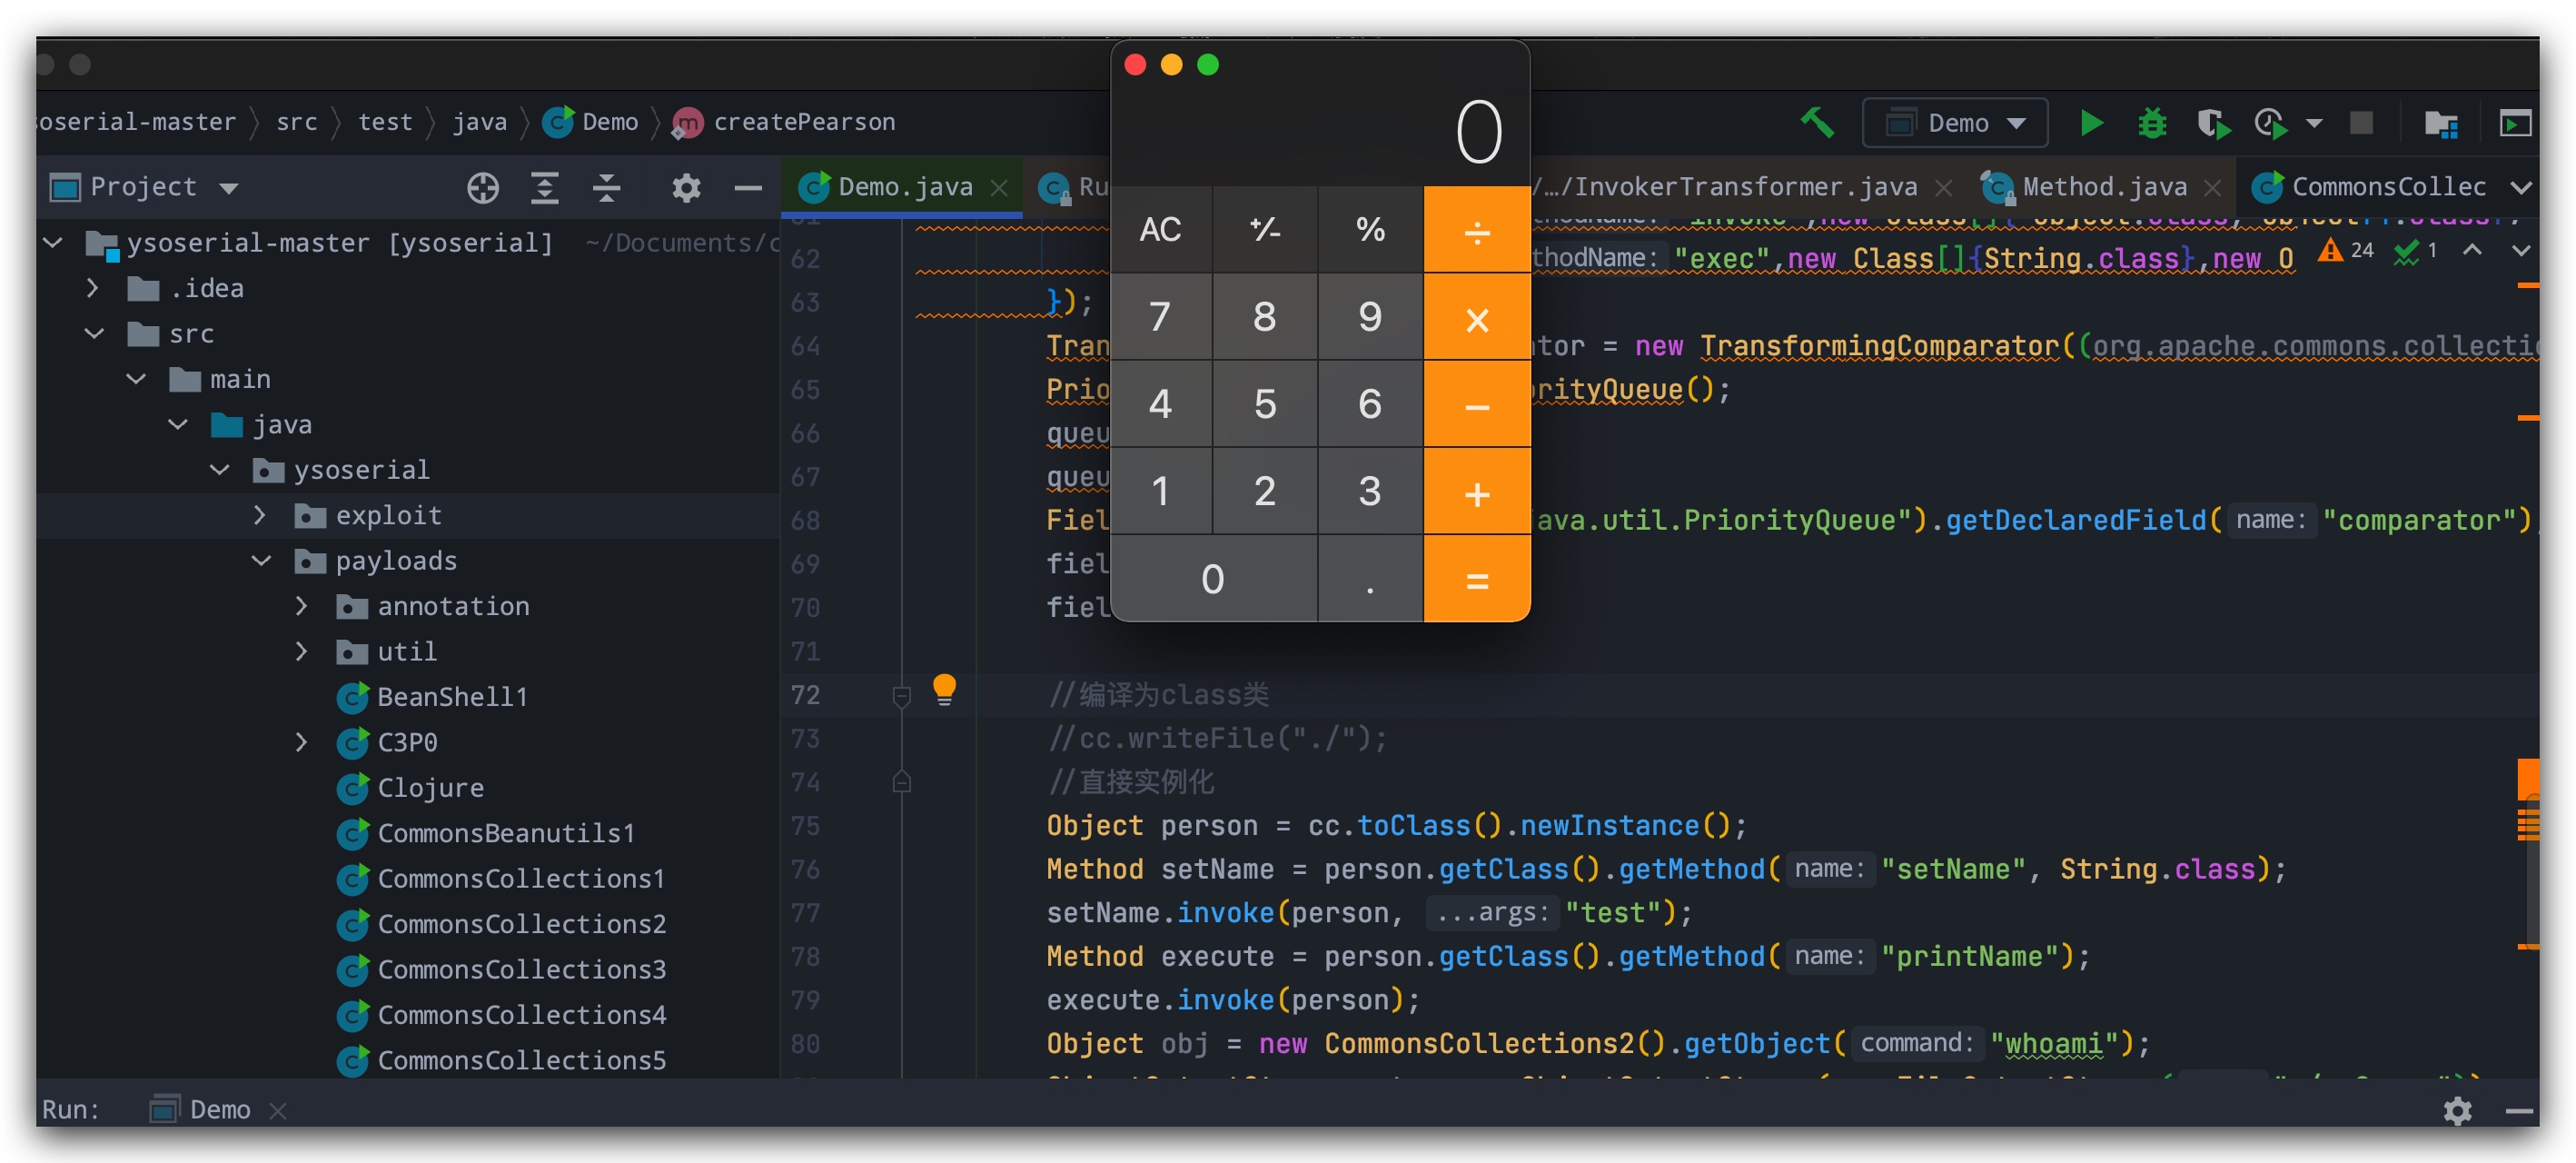Screen dimensions: 2576x1163
Task: Click the test folder breadcrumb
Action: click(385, 122)
